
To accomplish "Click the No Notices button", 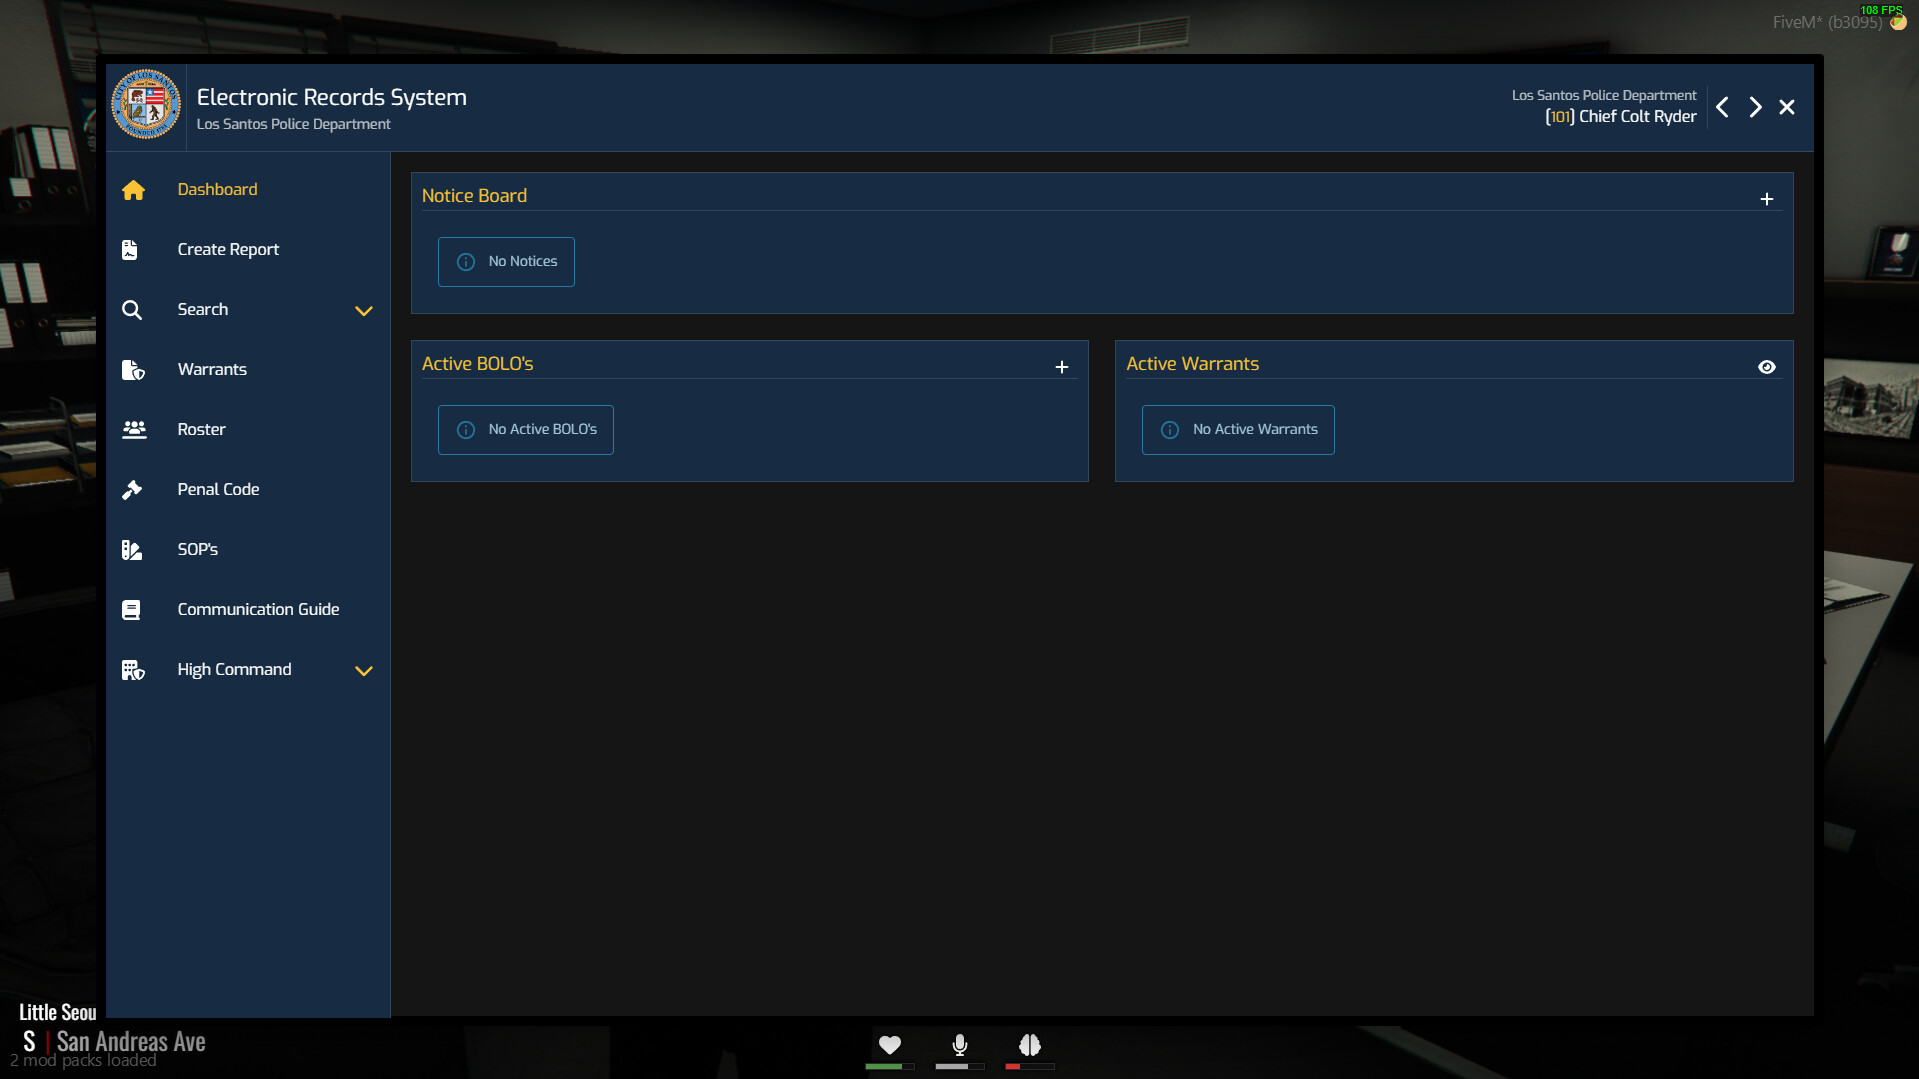I will 506,261.
